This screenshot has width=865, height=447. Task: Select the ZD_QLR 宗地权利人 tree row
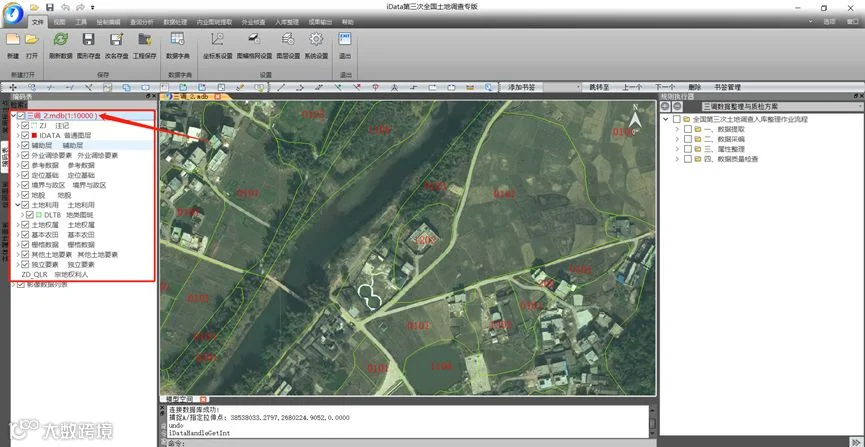pos(55,274)
